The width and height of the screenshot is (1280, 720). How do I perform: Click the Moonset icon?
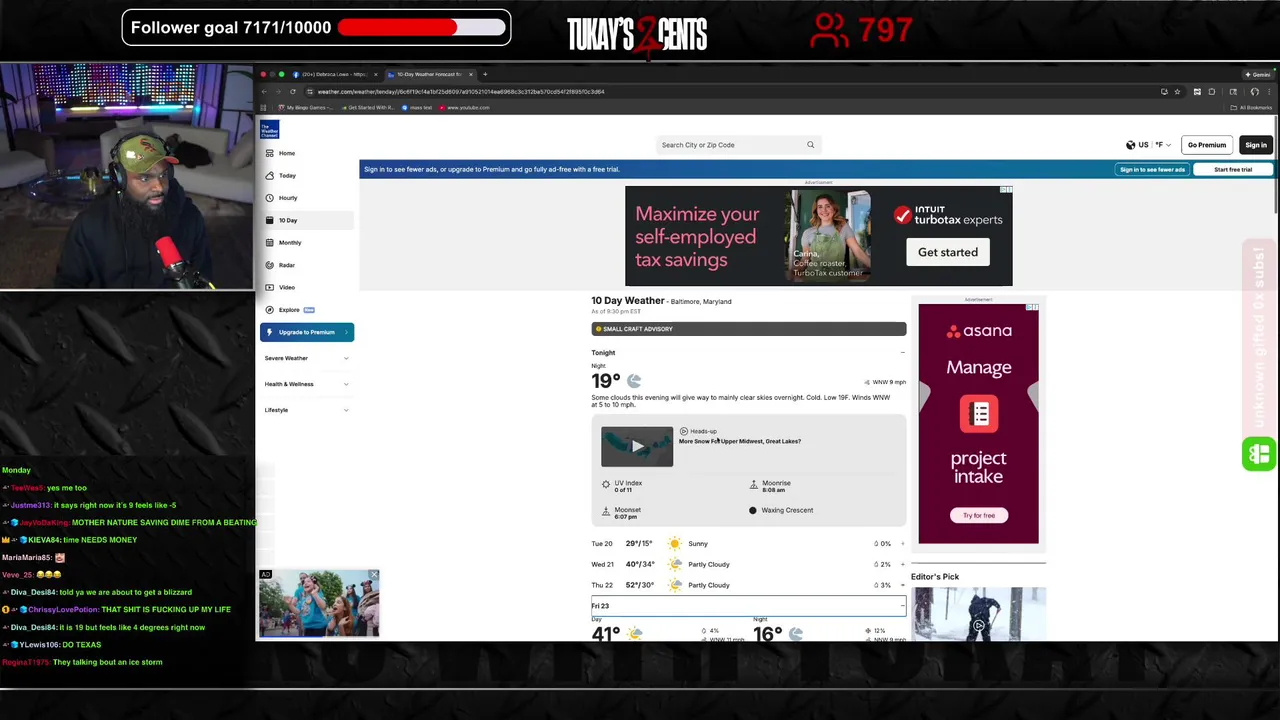[x=606, y=512]
